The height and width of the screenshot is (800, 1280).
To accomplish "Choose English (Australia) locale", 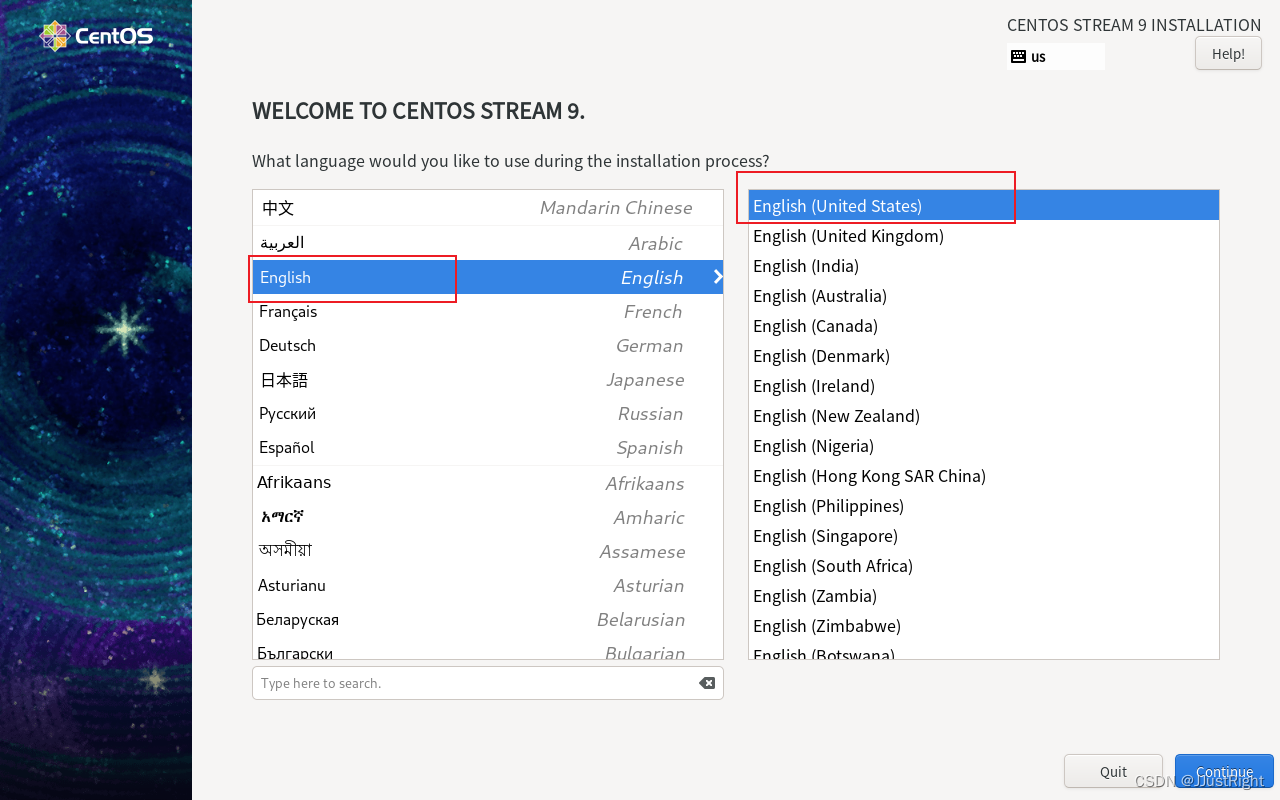I will (x=984, y=295).
